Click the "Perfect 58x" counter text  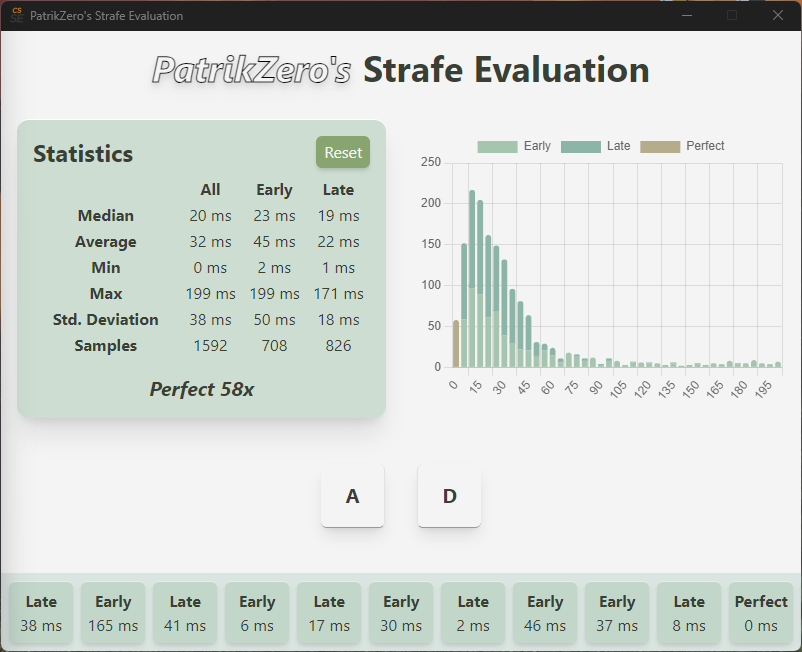coord(202,390)
